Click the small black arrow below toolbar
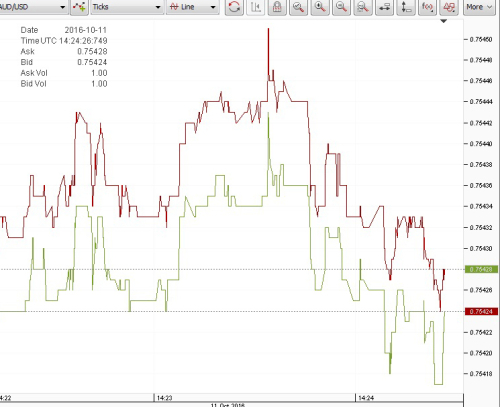 tap(443, 21)
